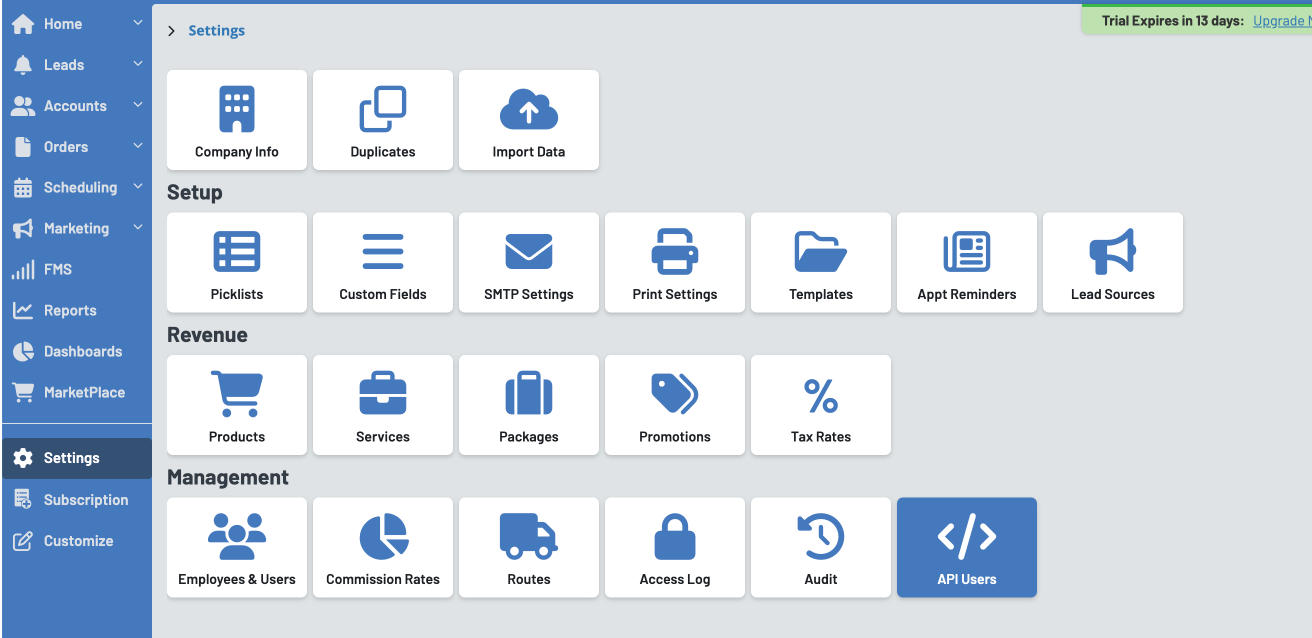Screen dimensions: 1312x638
Task: Open the API Users code icon
Action: coord(966,537)
